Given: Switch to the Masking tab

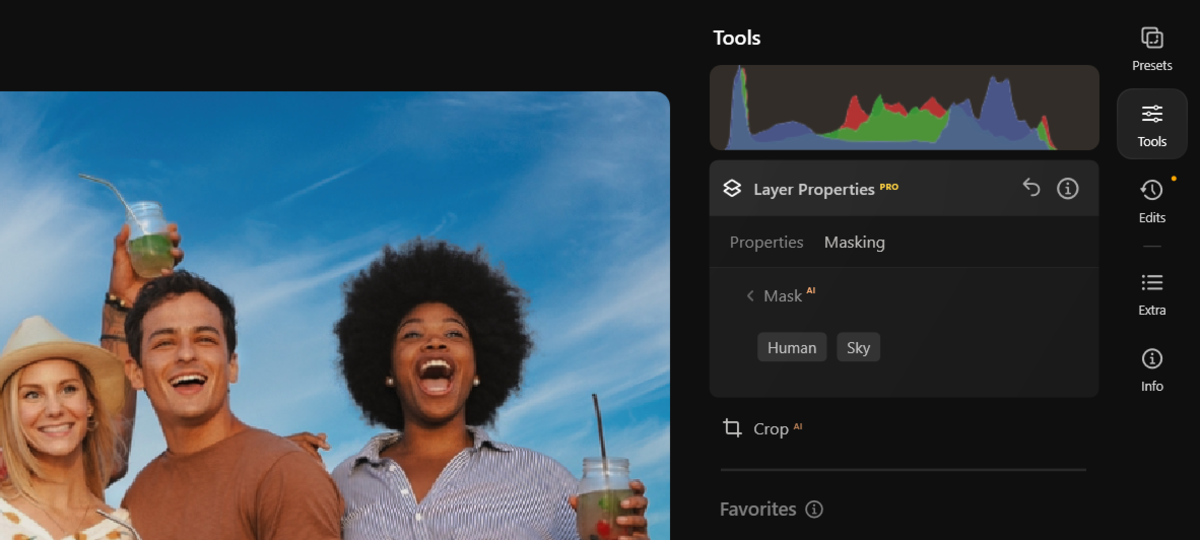Looking at the screenshot, I should pos(854,242).
